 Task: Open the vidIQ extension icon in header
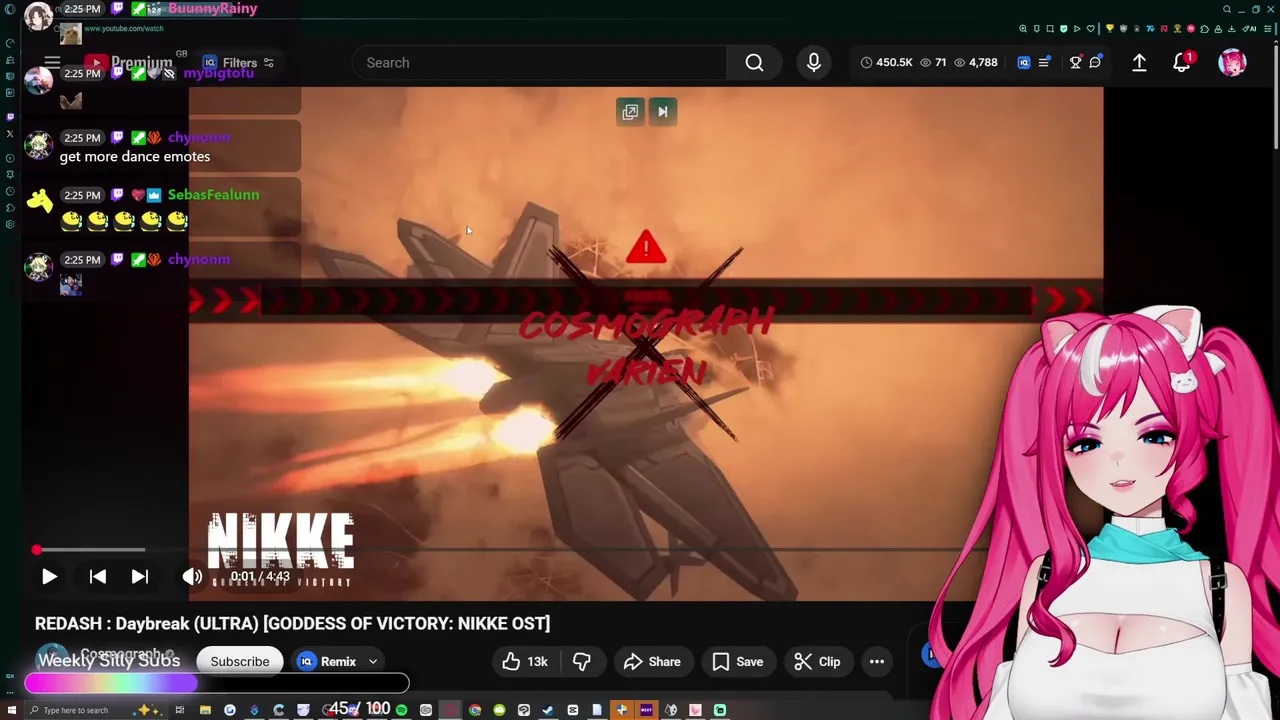(x=1023, y=63)
